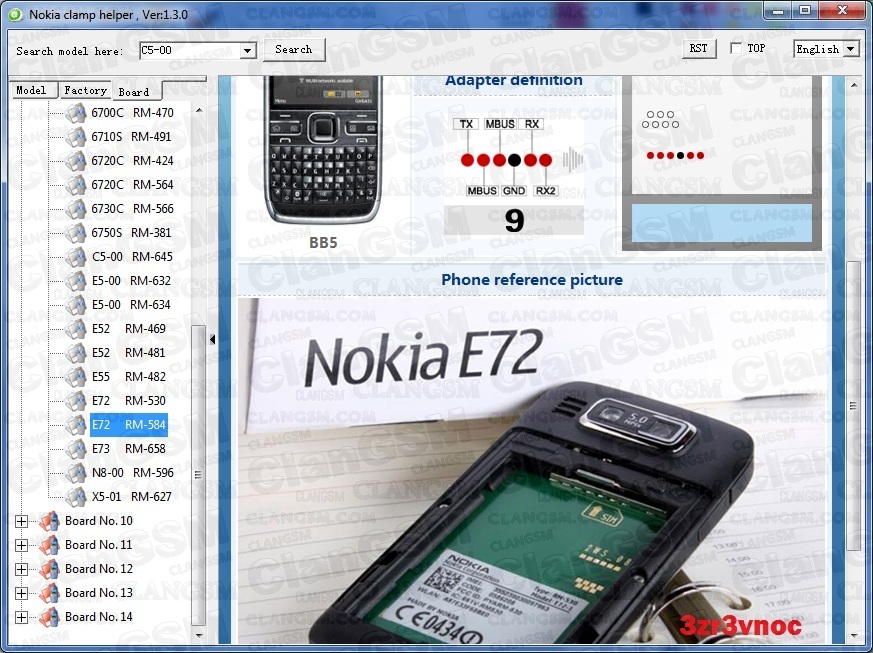Select 6710S RM-491 in the tree
The height and width of the screenshot is (653, 873).
pos(131,137)
